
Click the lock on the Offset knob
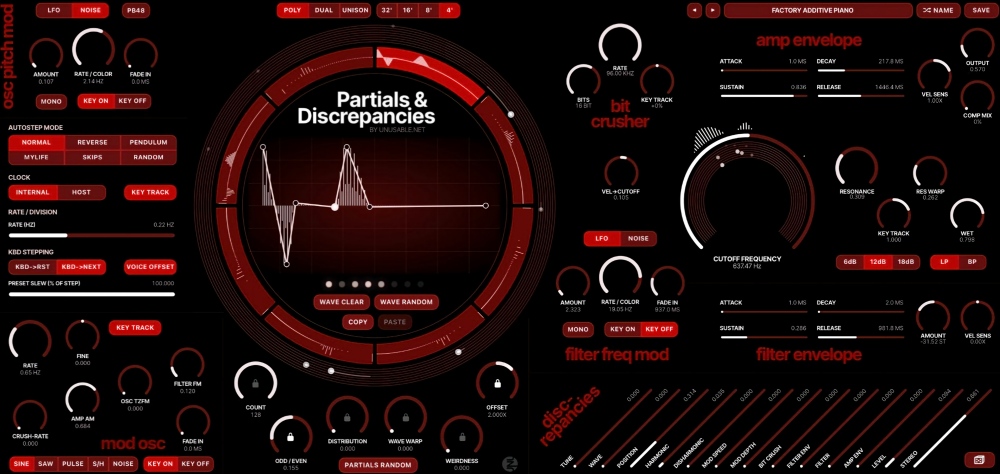pos(497,383)
